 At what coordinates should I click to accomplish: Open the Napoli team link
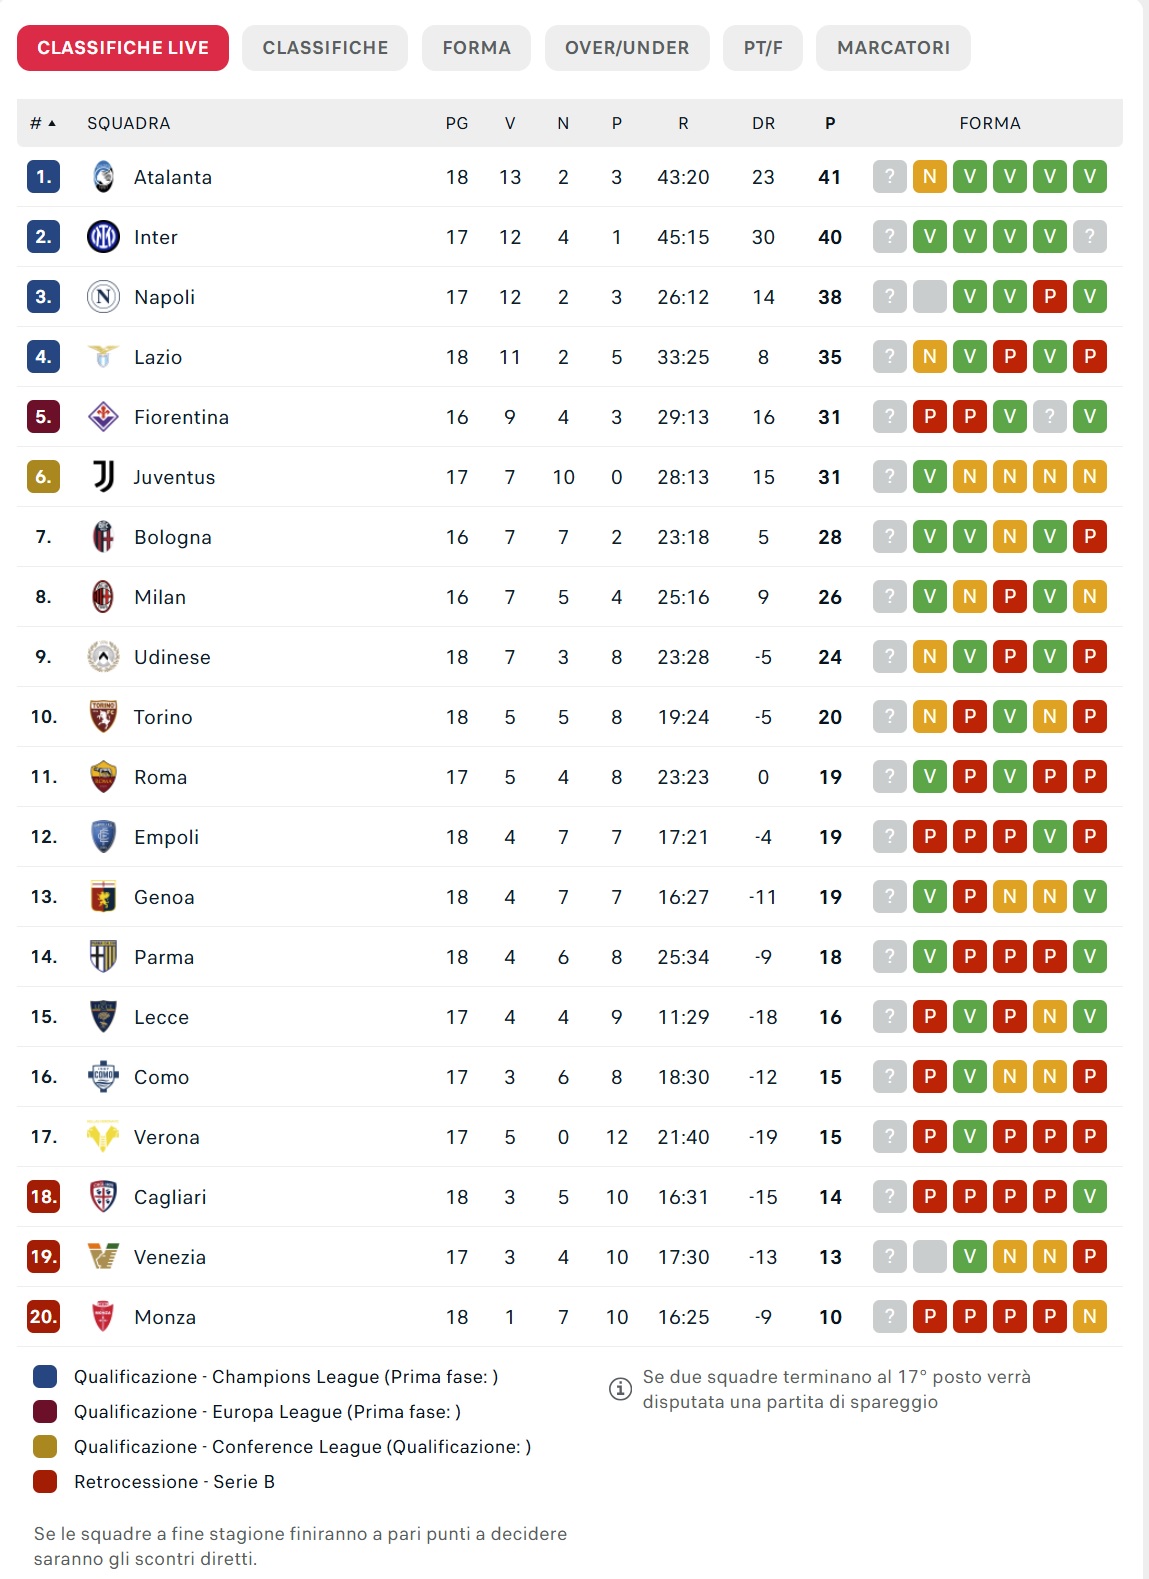(x=165, y=297)
